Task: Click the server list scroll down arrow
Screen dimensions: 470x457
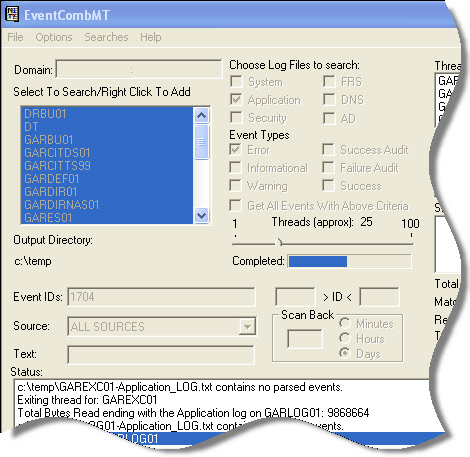Action: coord(201,216)
